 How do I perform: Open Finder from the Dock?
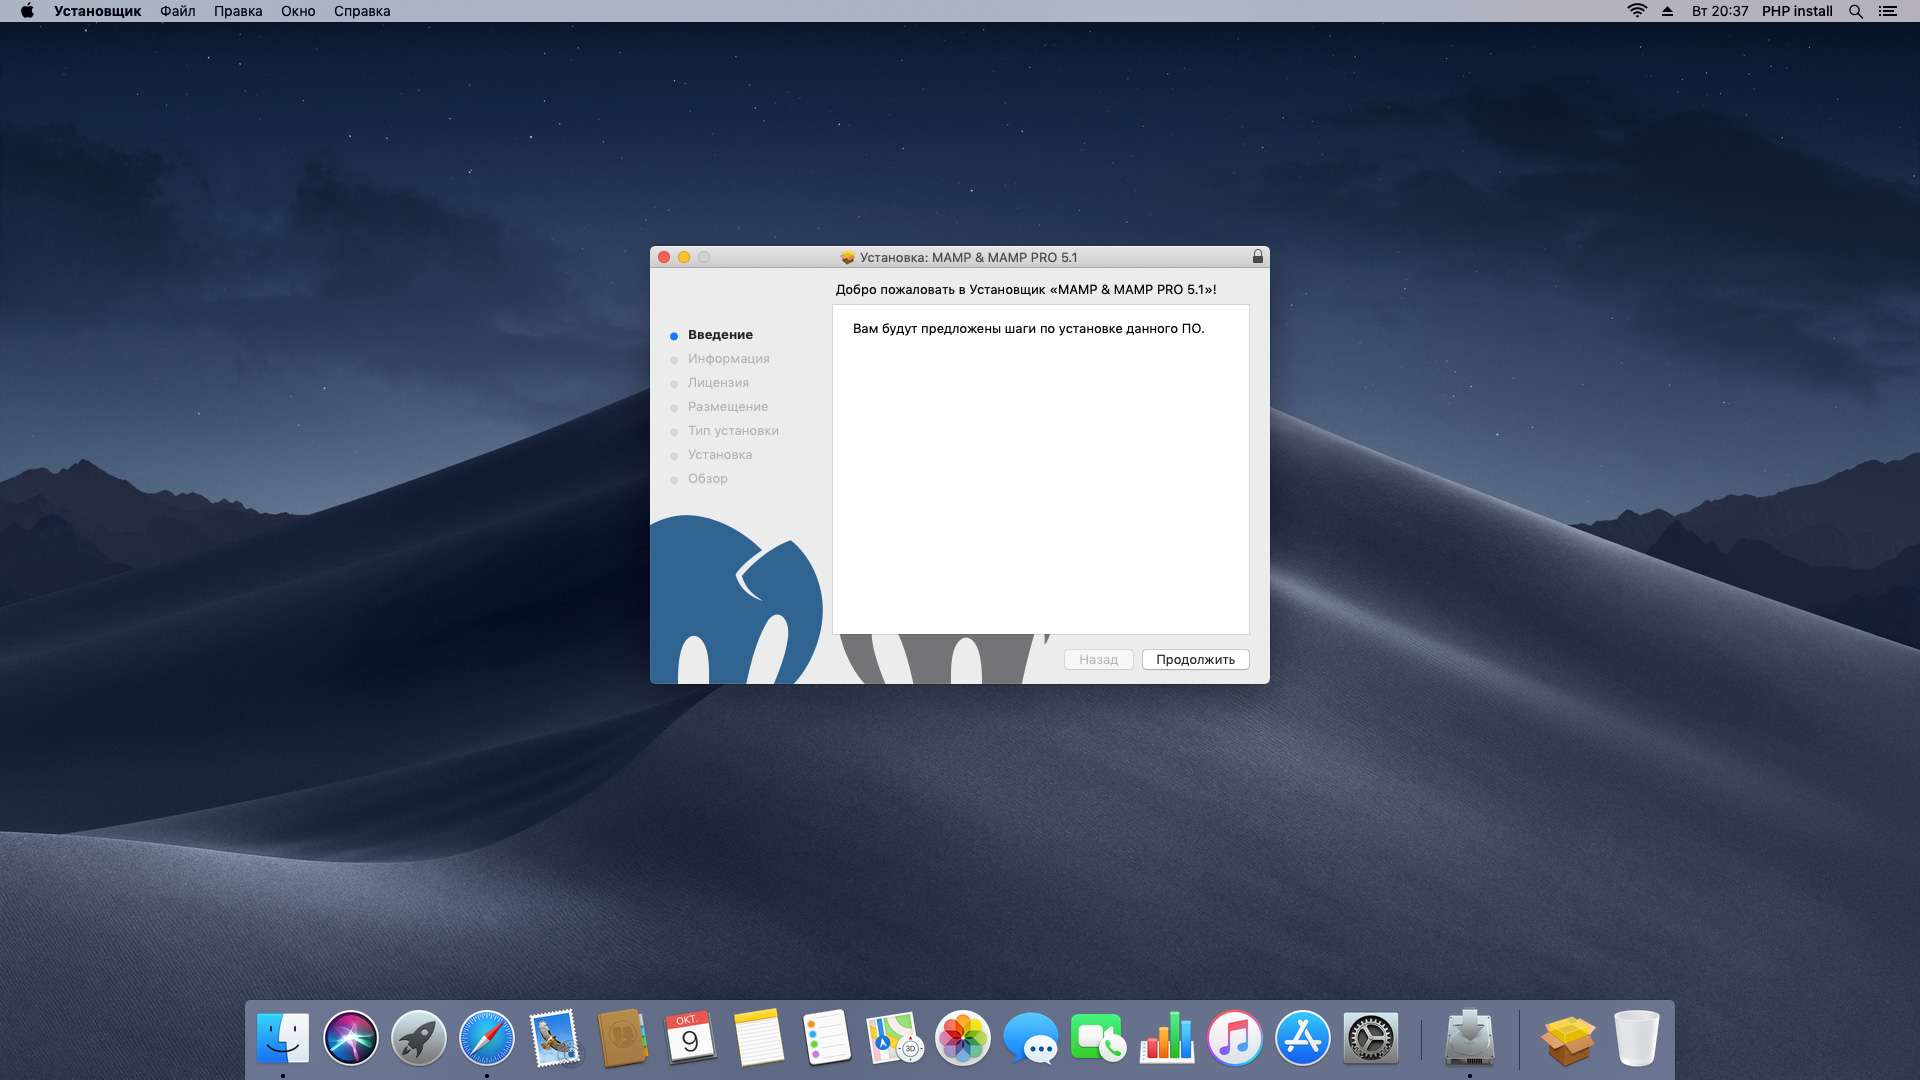[x=283, y=1038]
